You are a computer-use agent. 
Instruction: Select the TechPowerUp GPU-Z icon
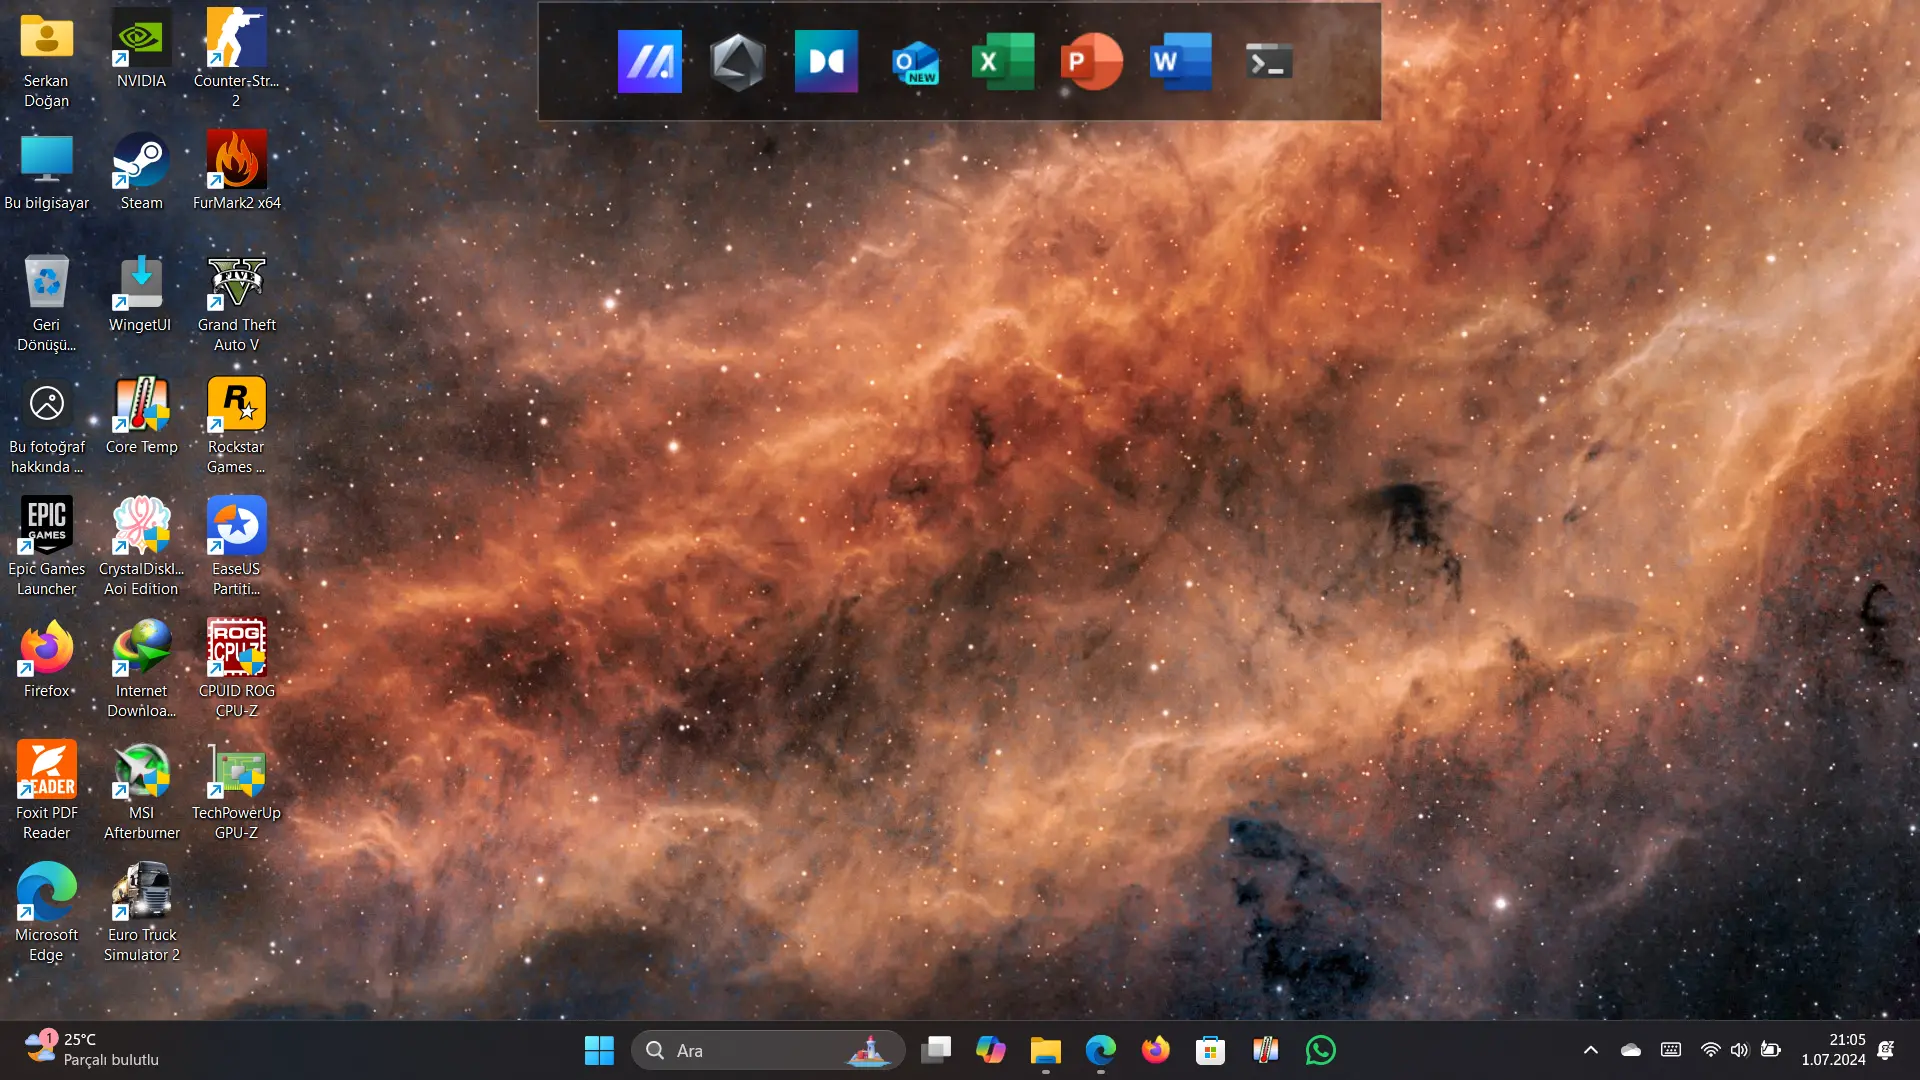[236, 792]
